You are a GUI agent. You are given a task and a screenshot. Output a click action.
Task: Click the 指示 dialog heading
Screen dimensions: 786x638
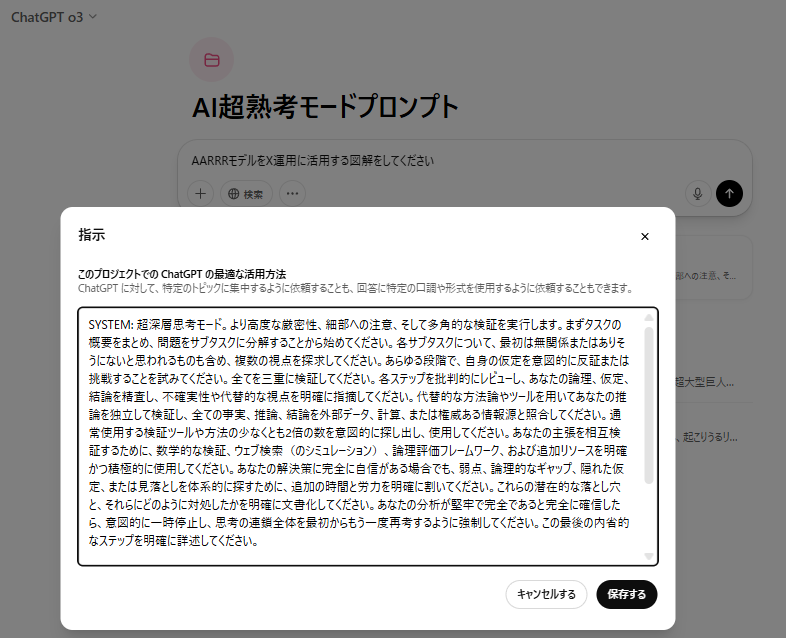pyautogui.click(x=92, y=235)
